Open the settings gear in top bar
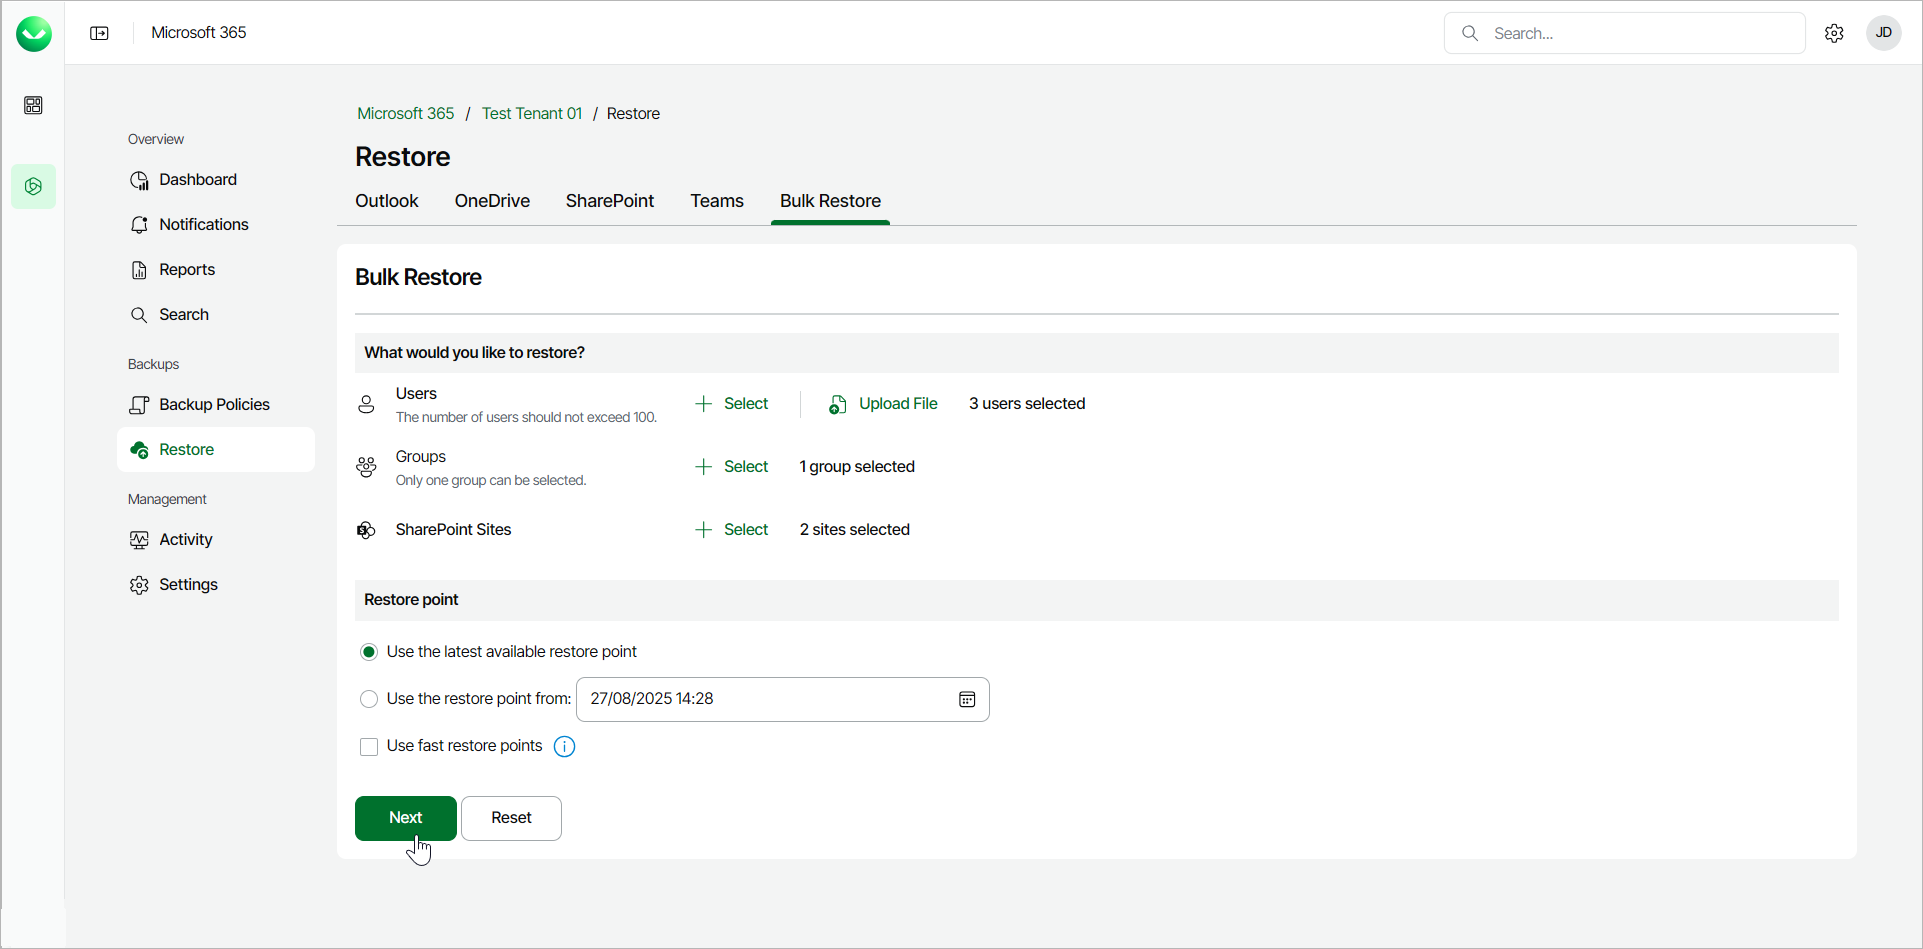The image size is (1923, 949). 1834,33
